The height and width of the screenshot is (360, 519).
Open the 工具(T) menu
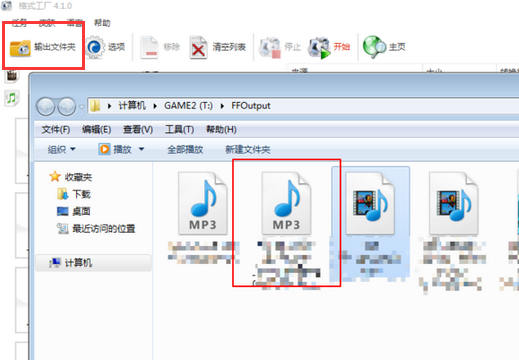(x=179, y=129)
